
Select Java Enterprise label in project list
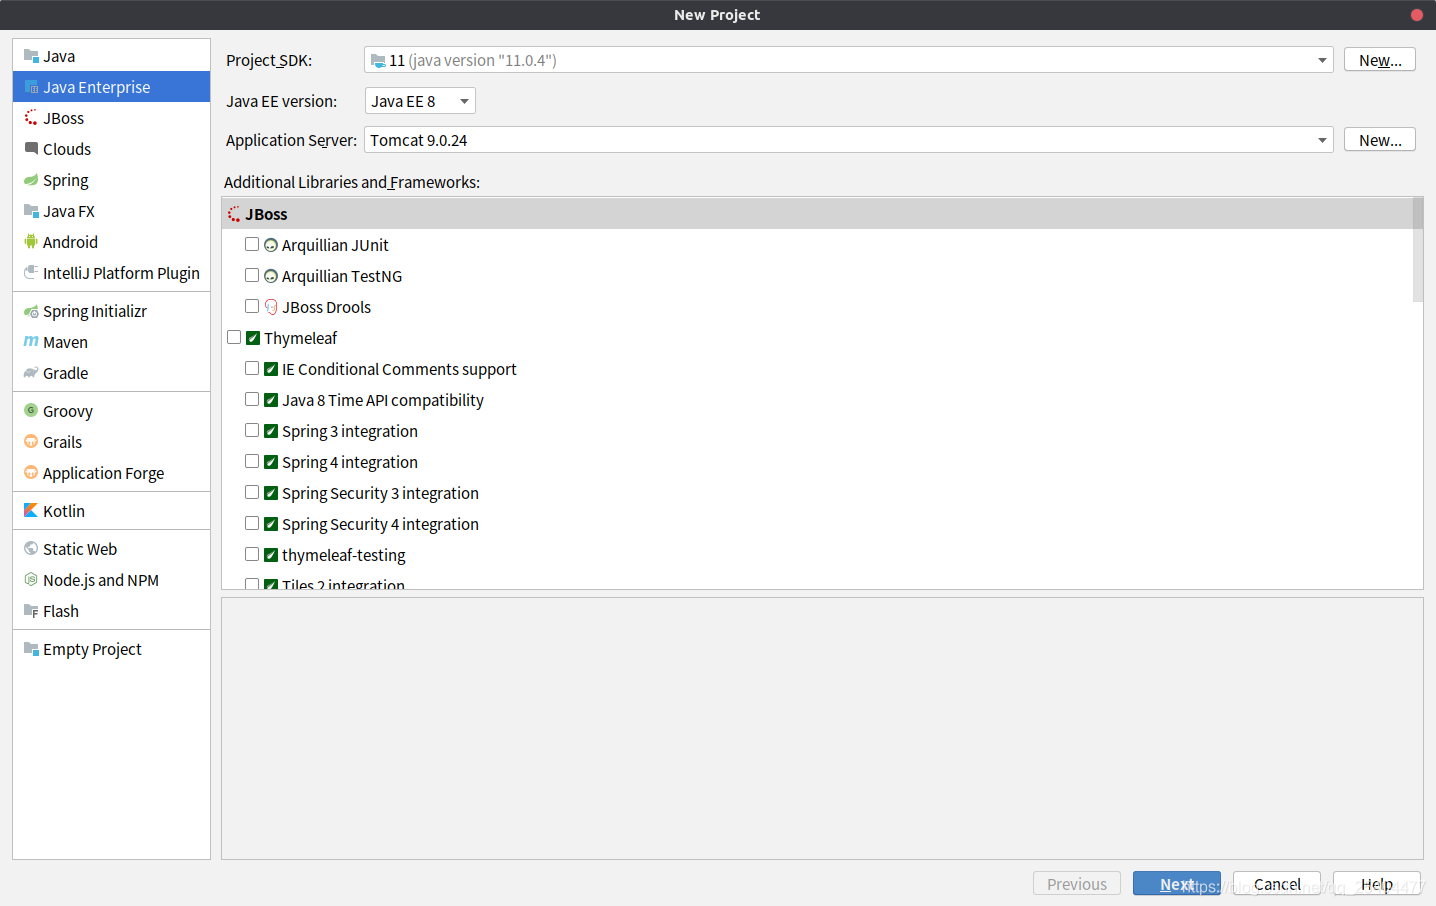click(96, 87)
